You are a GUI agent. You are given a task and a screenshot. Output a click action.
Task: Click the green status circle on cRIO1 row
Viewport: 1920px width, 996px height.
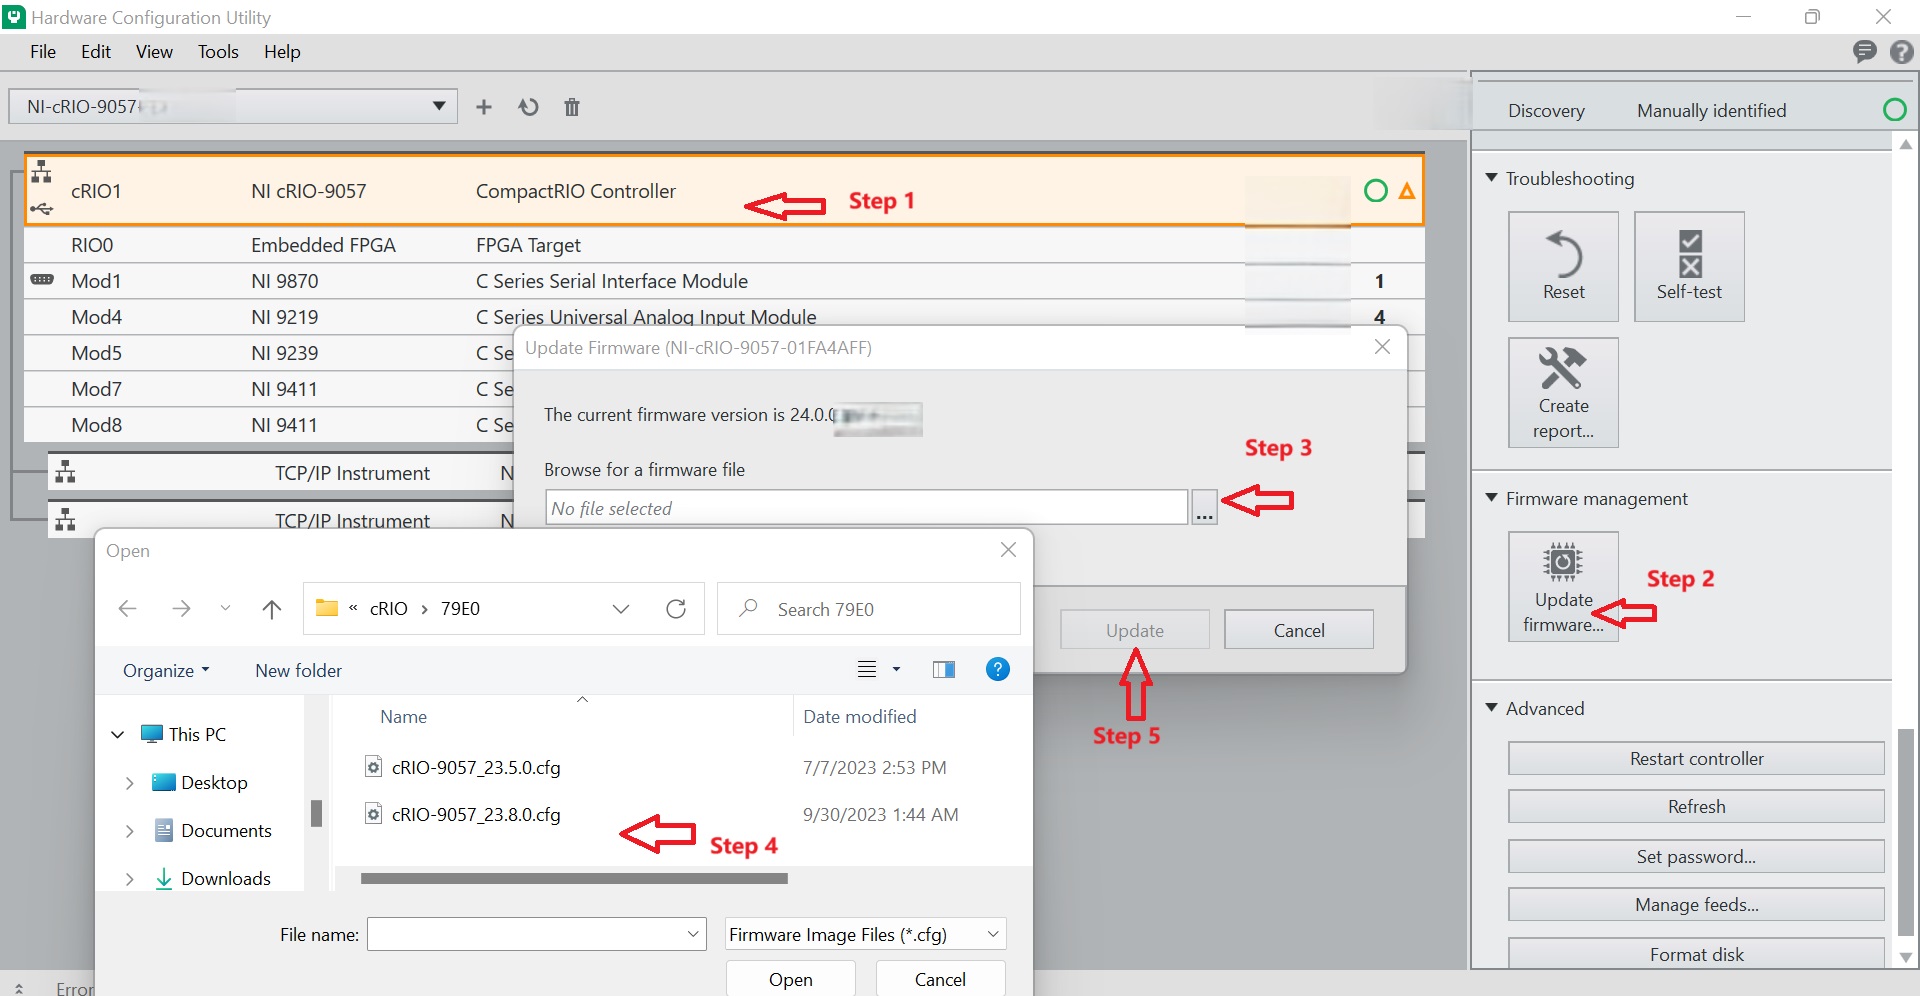1376,190
